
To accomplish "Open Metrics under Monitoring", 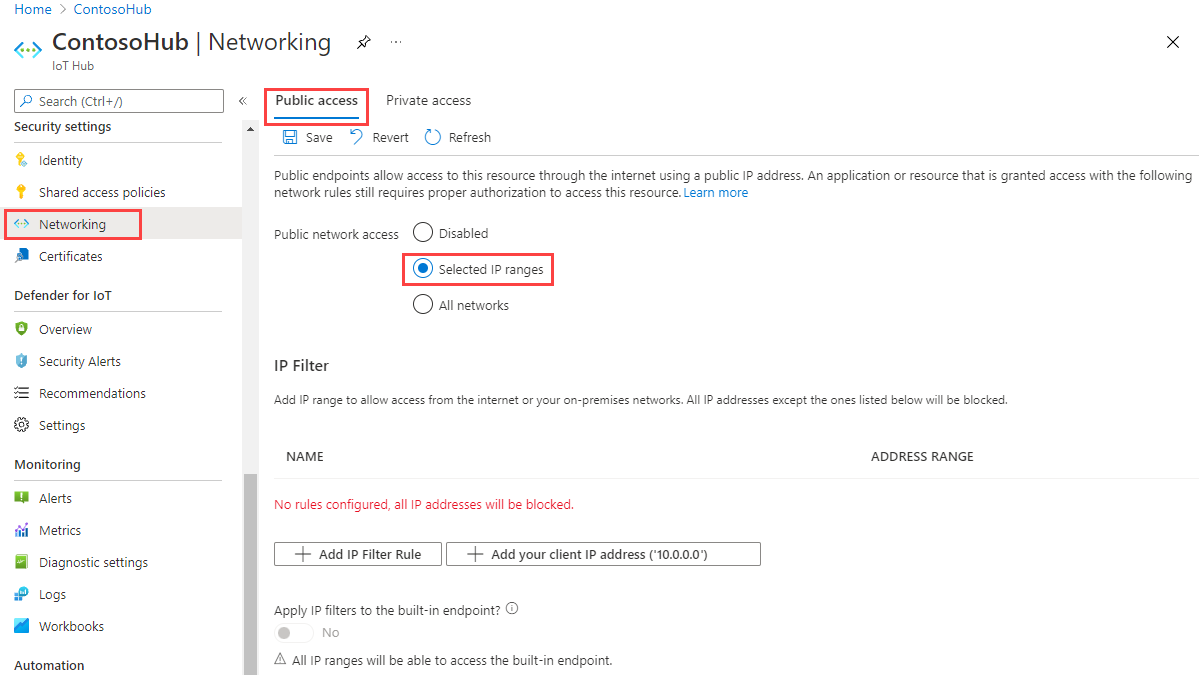I will point(64,529).
